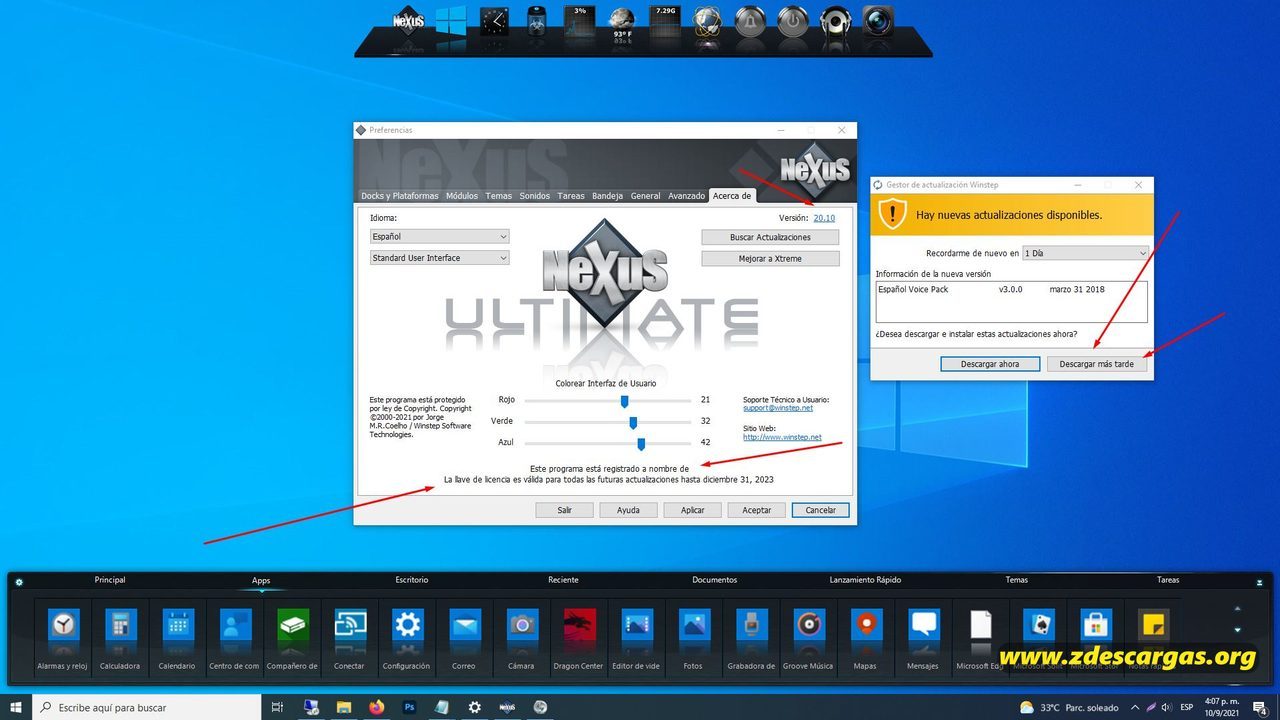Click the Buscar Actualizaciones button

tap(770, 237)
